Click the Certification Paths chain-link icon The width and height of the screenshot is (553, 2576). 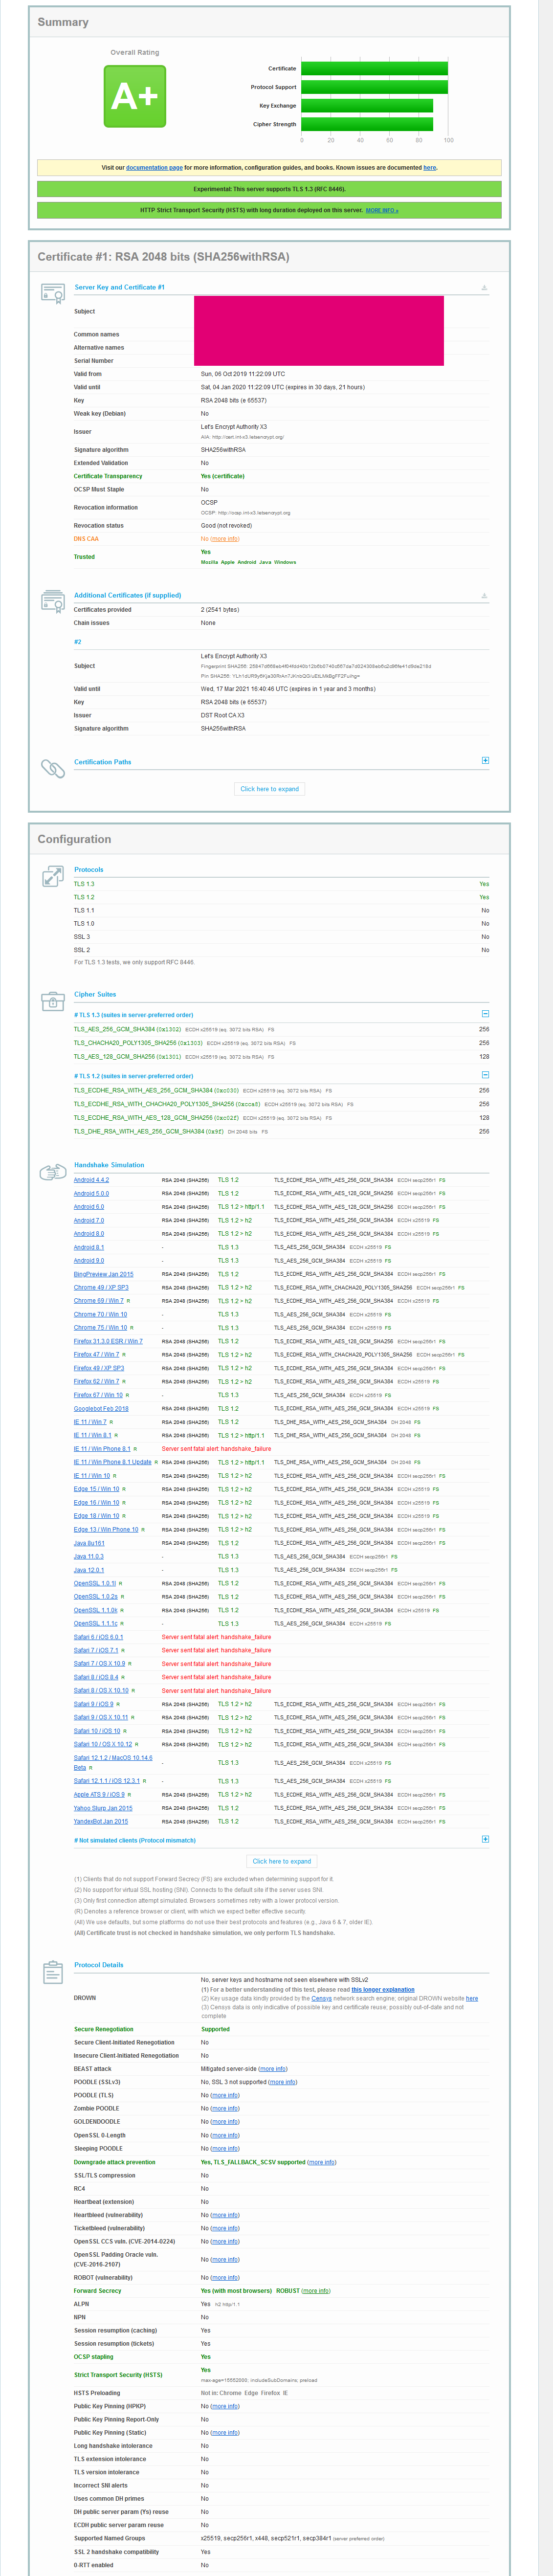[x=53, y=768]
